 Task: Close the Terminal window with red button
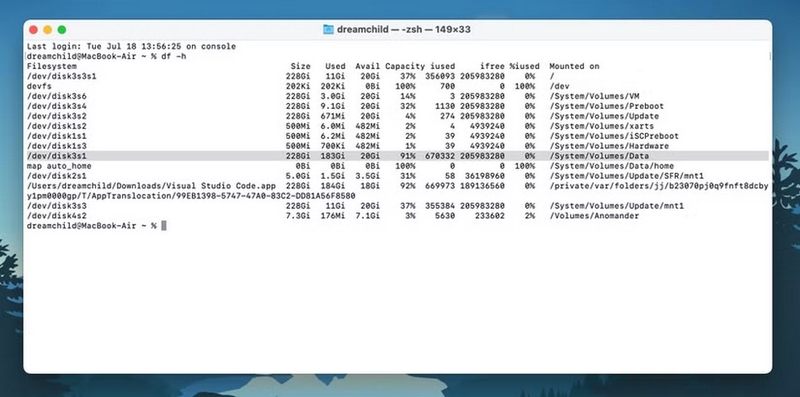coord(33,30)
